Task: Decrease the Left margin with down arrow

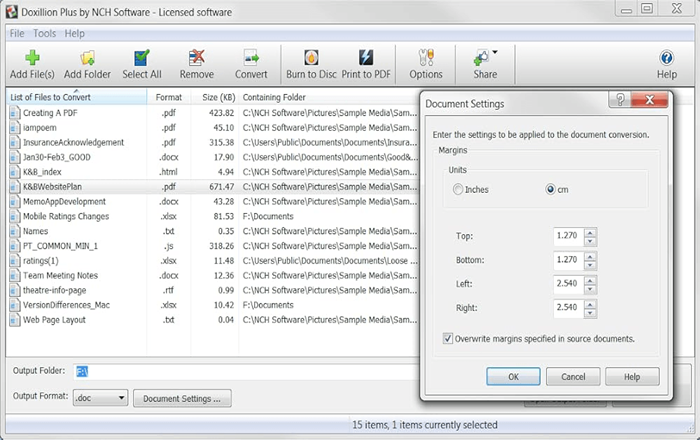Action: click(590, 289)
